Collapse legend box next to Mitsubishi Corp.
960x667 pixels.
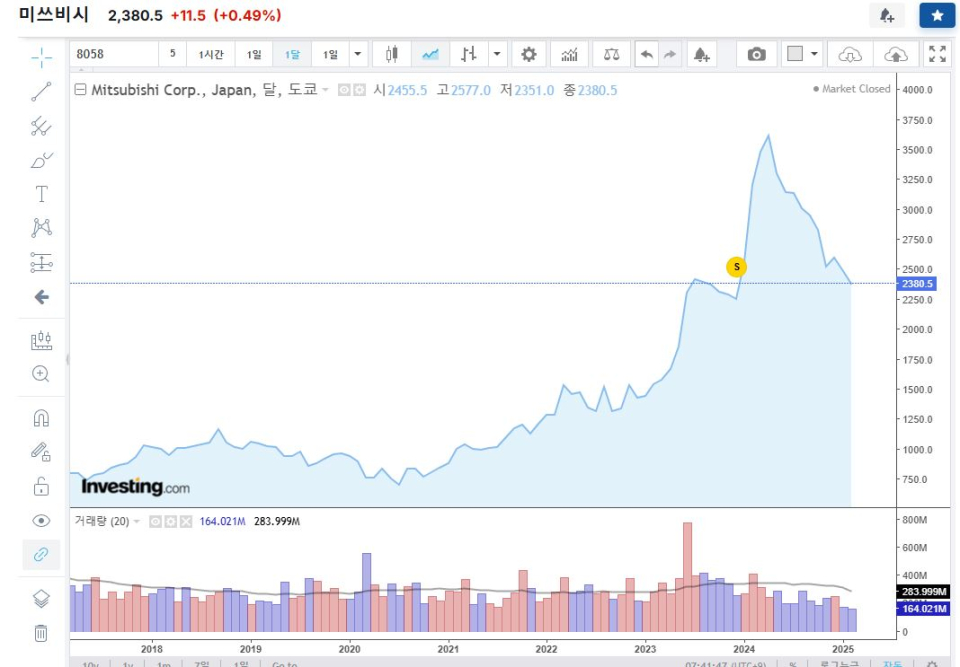click(x=80, y=90)
